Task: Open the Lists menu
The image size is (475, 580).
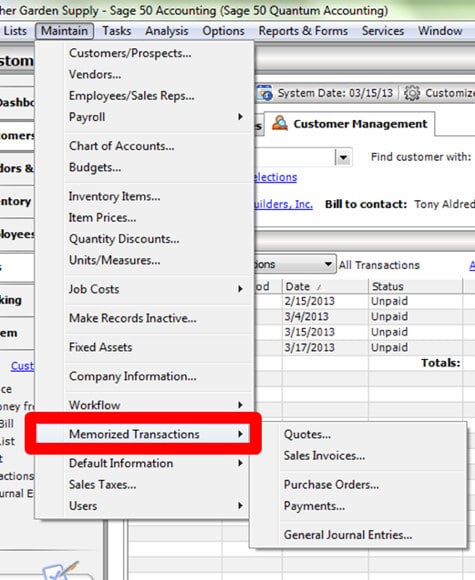Action: [15, 31]
